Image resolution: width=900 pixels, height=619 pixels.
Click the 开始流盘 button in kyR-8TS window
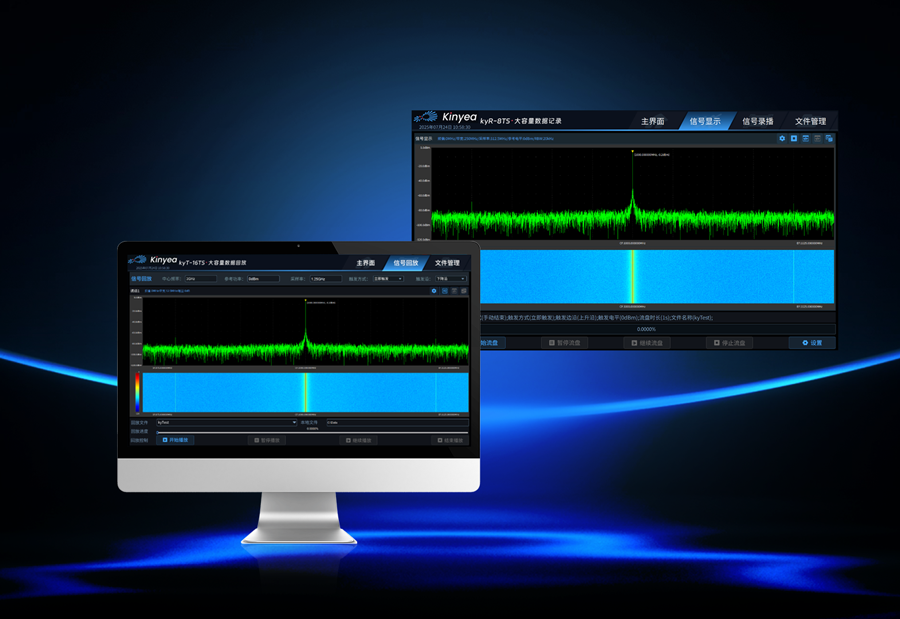492,343
